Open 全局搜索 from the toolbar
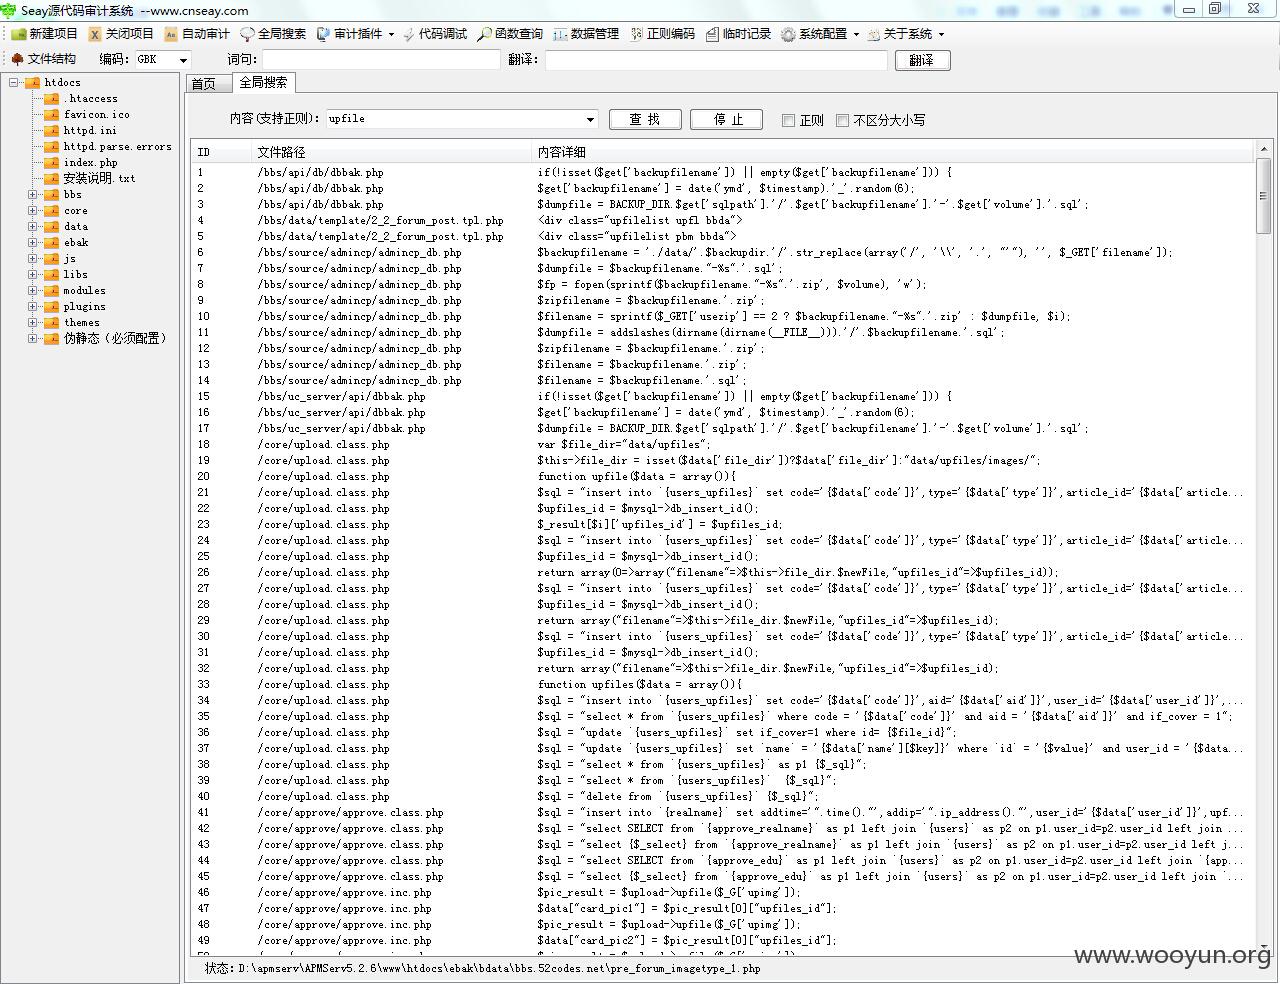Screen dimensions: 1280x984 point(273,34)
